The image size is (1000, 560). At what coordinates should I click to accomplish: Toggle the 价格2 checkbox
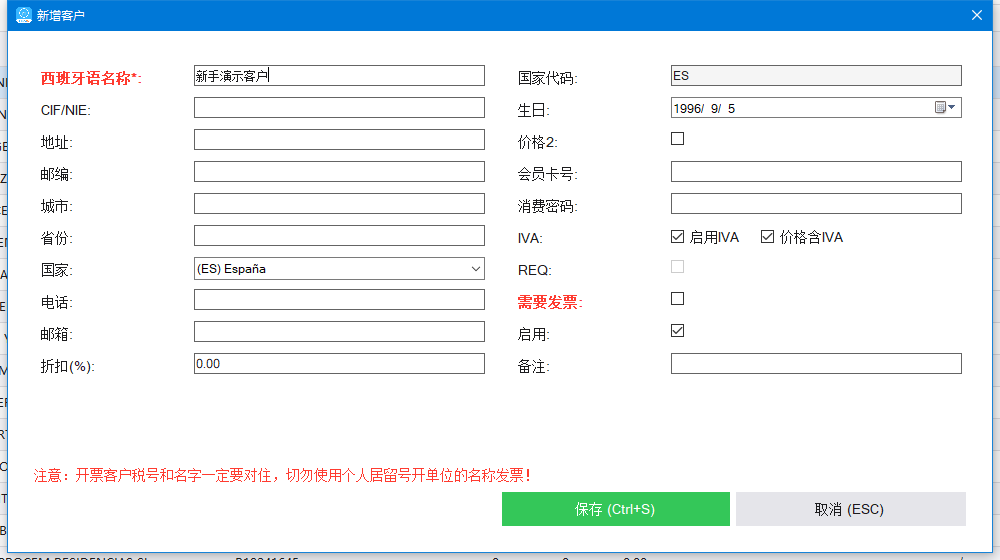pyautogui.click(x=677, y=138)
